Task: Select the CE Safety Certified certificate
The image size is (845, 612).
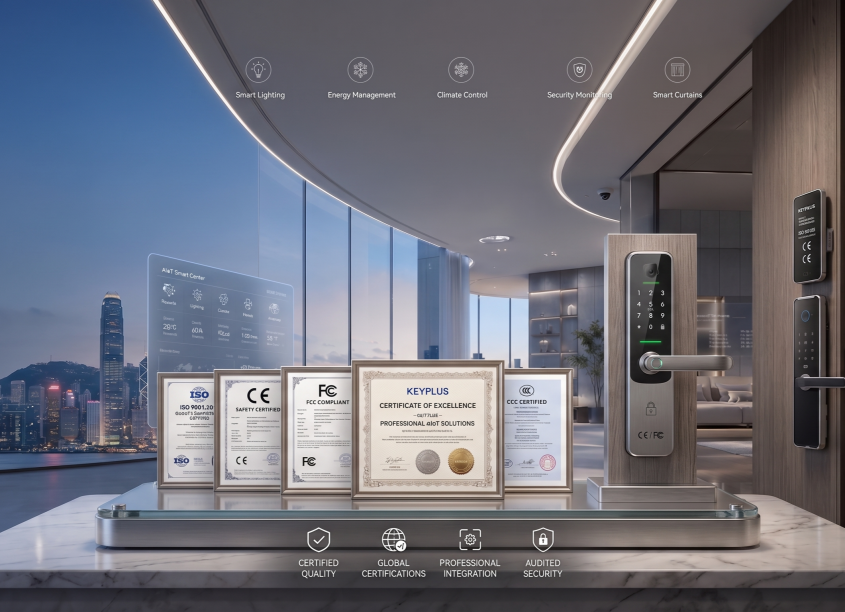Action: point(248,430)
